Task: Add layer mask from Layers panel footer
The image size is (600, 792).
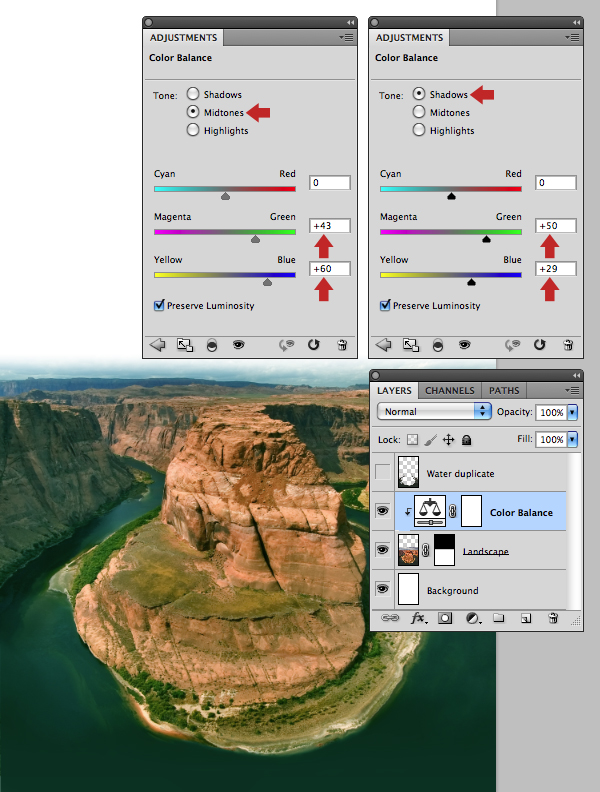Action: (x=445, y=618)
